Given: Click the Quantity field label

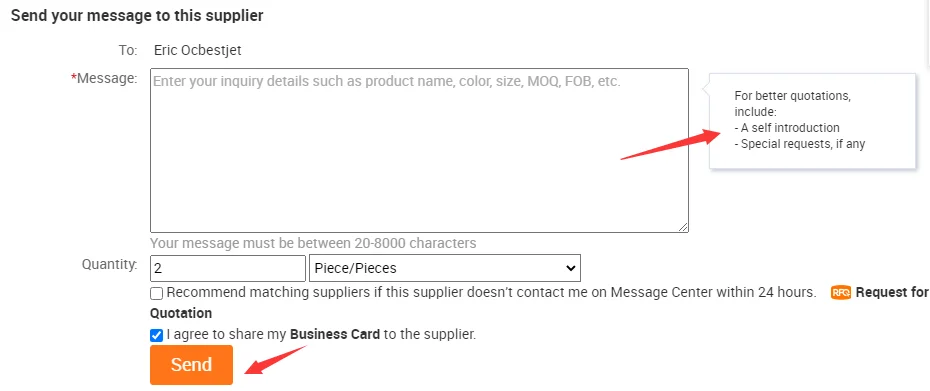Looking at the screenshot, I should [x=110, y=265].
